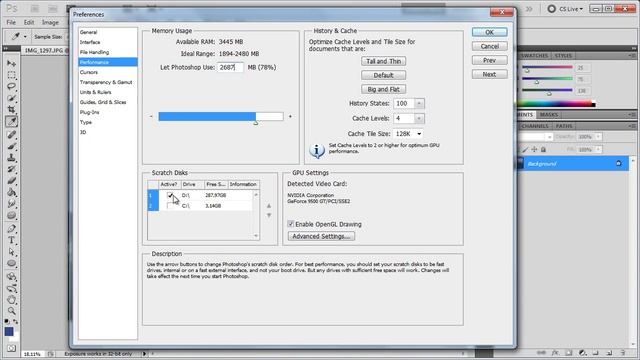The image size is (640, 360).
Task: Select the Paint Bucket tool
Action: [11, 192]
